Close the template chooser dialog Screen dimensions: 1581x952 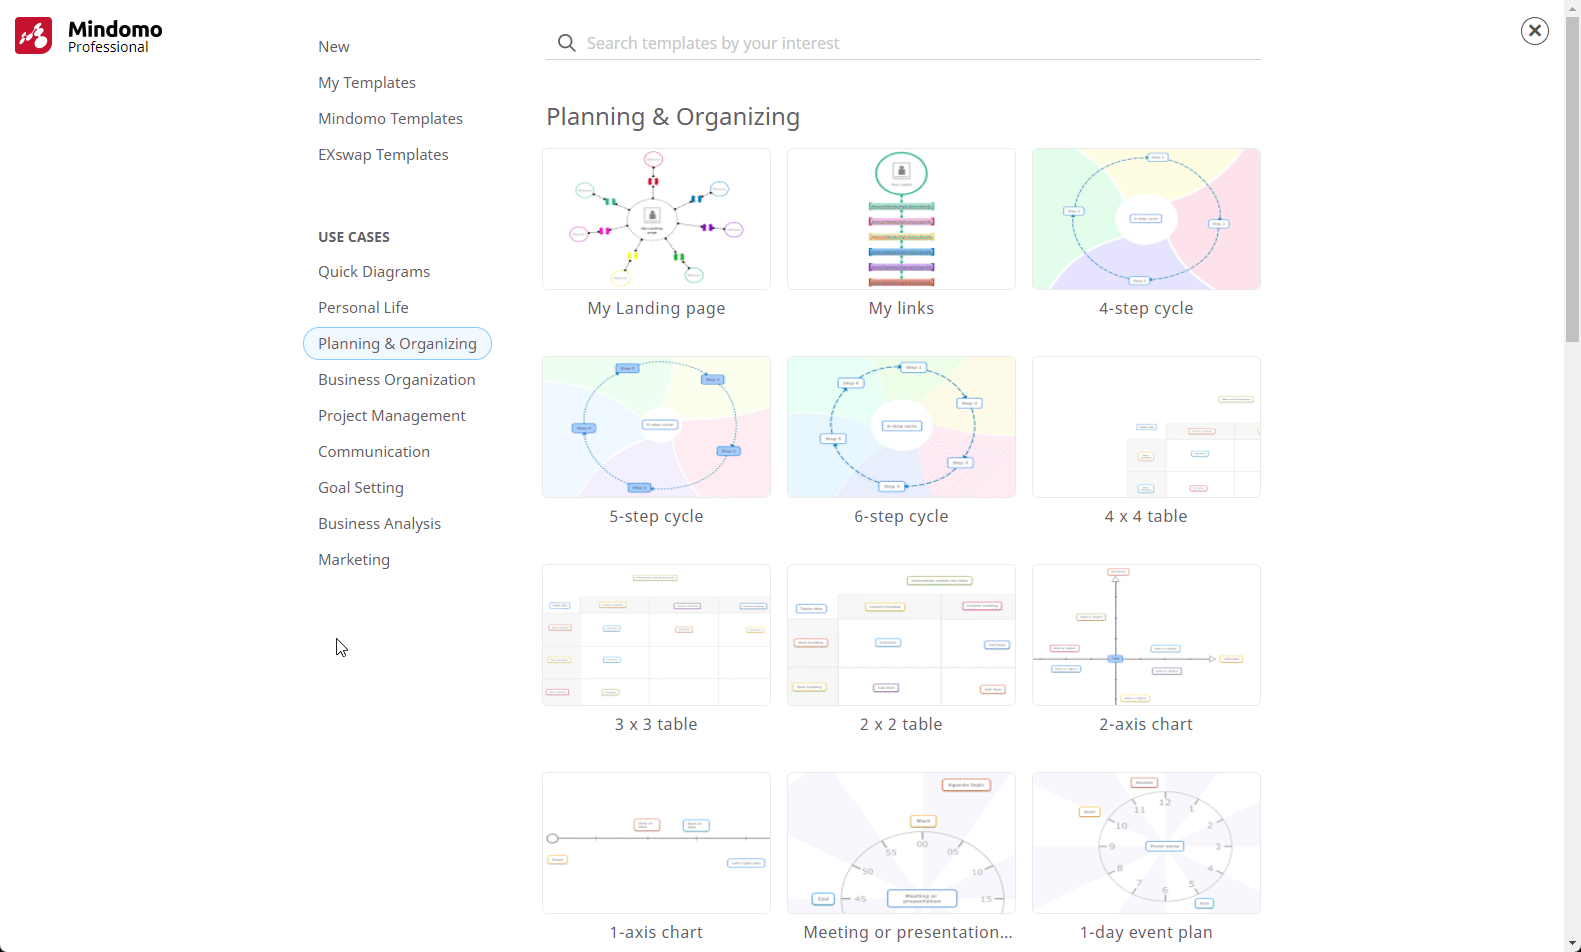(x=1534, y=31)
